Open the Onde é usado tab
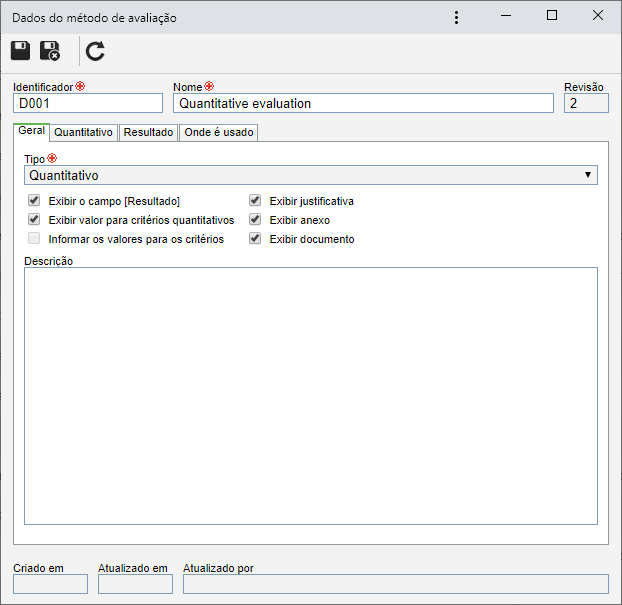Viewport: 622px width, 605px height. 219,133
